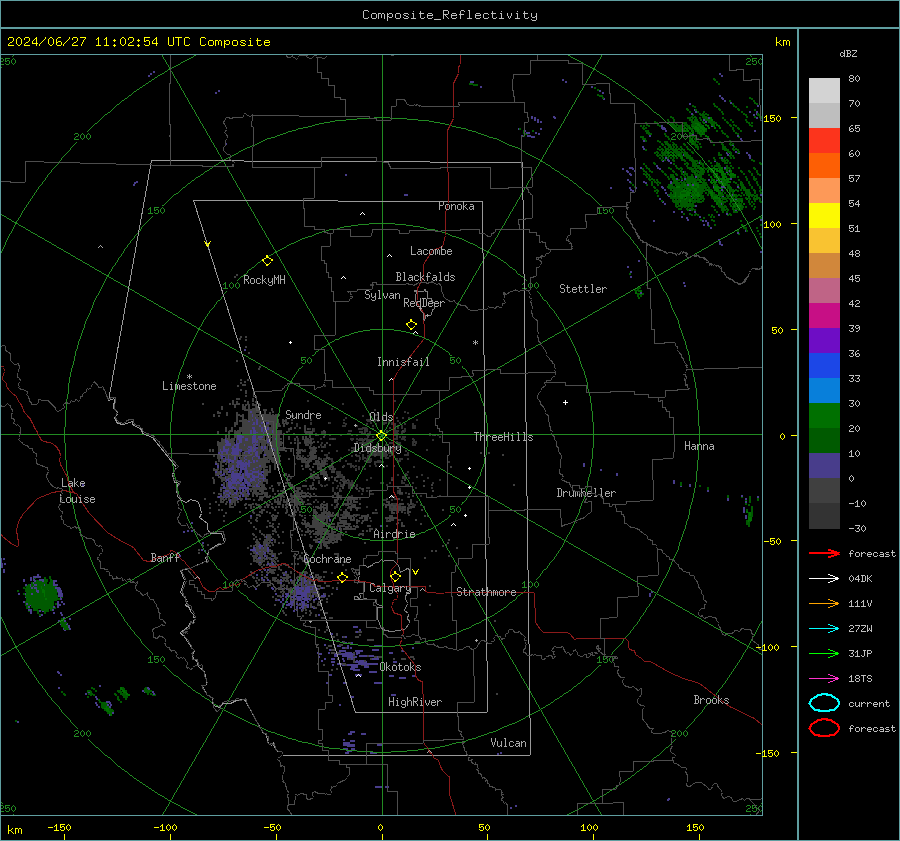
Task: Pick the slate purple 10 dBZ swatch
Action: (824, 466)
